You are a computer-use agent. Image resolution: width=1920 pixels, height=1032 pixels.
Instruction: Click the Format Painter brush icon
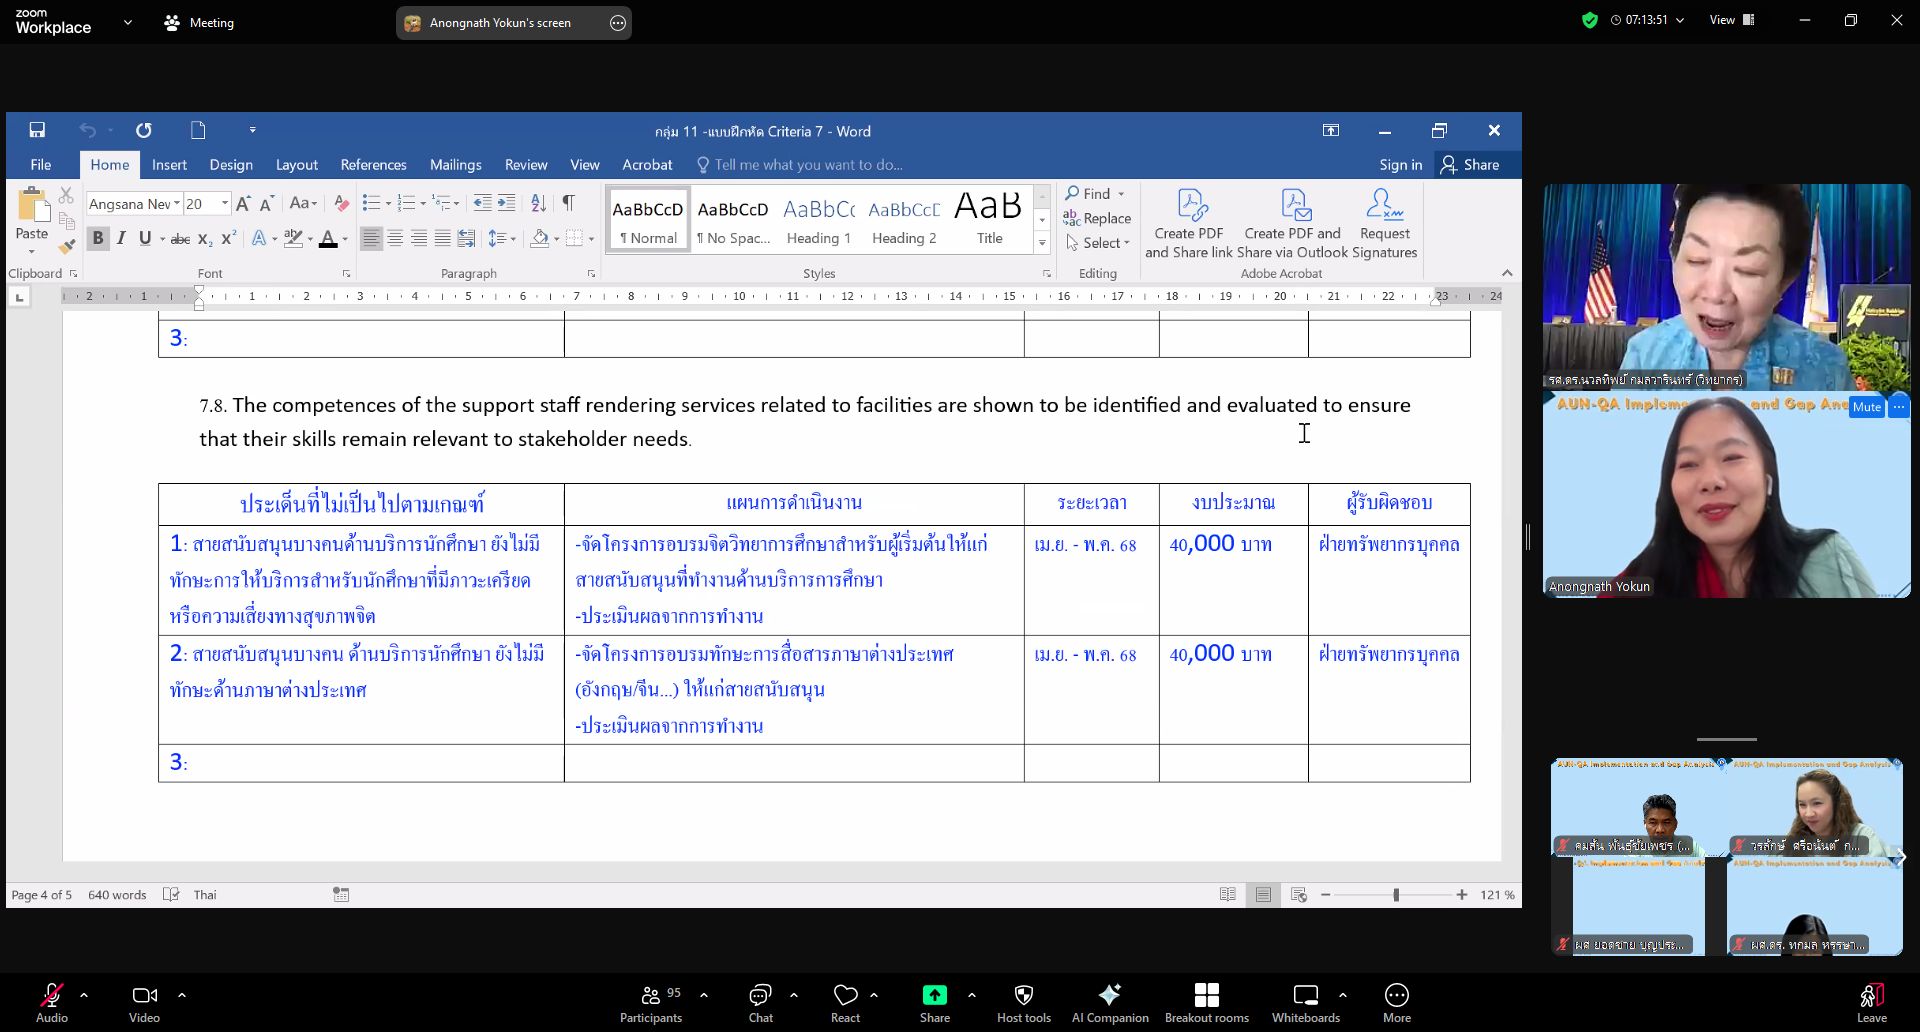pos(67,246)
